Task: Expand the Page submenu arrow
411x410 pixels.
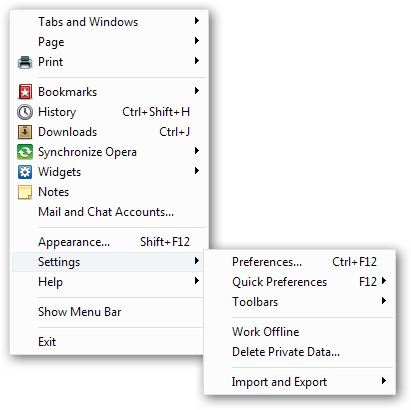Action: click(x=197, y=41)
